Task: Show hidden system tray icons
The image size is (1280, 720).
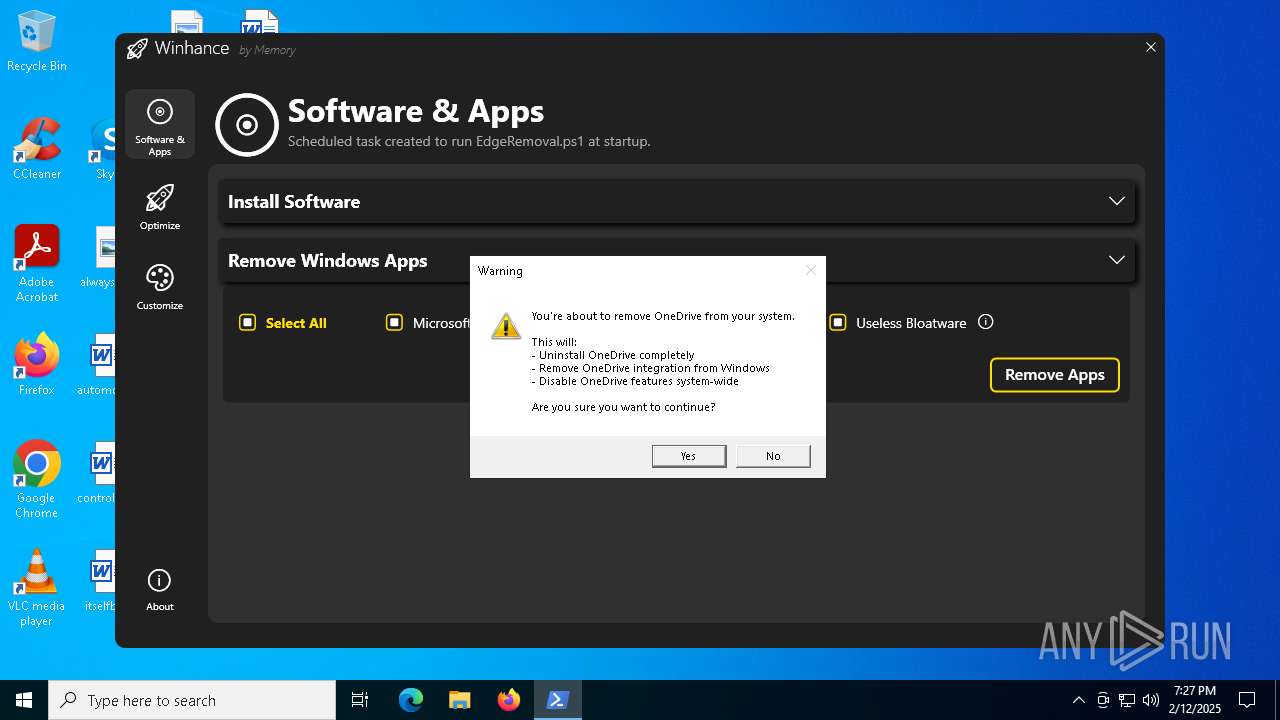Action: click(1078, 700)
